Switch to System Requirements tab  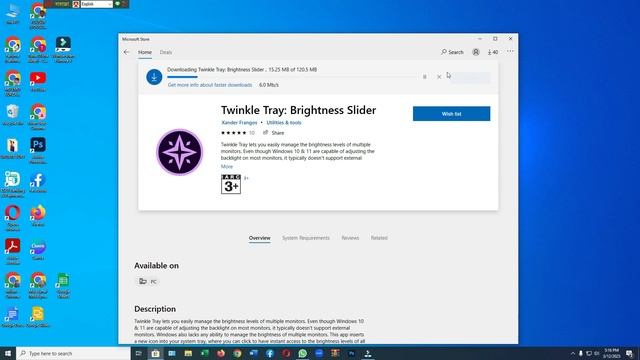coord(306,238)
